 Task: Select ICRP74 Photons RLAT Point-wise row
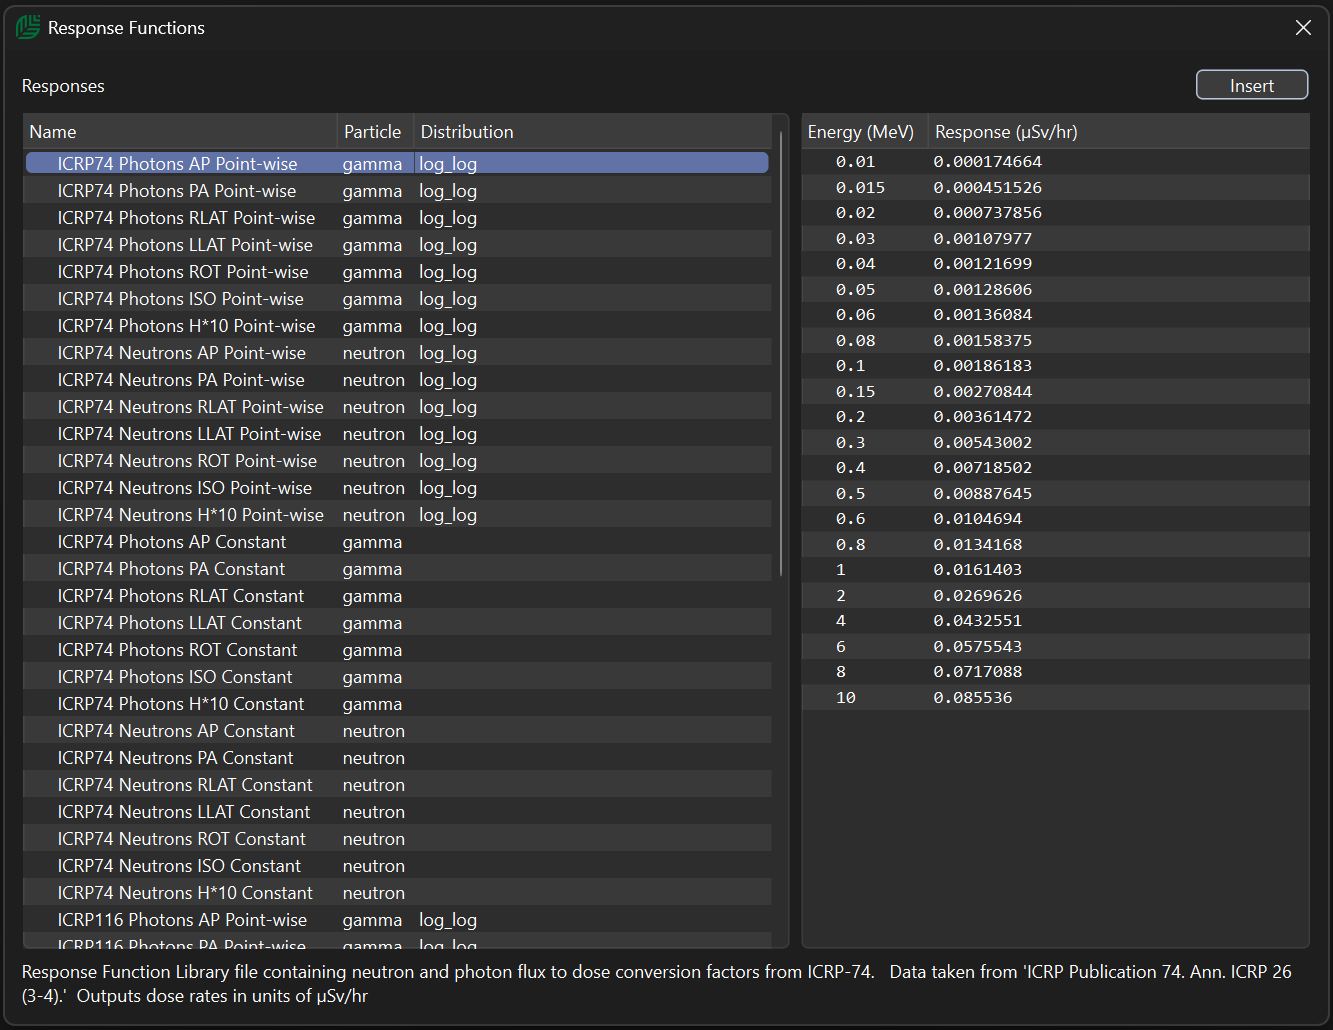click(x=397, y=218)
